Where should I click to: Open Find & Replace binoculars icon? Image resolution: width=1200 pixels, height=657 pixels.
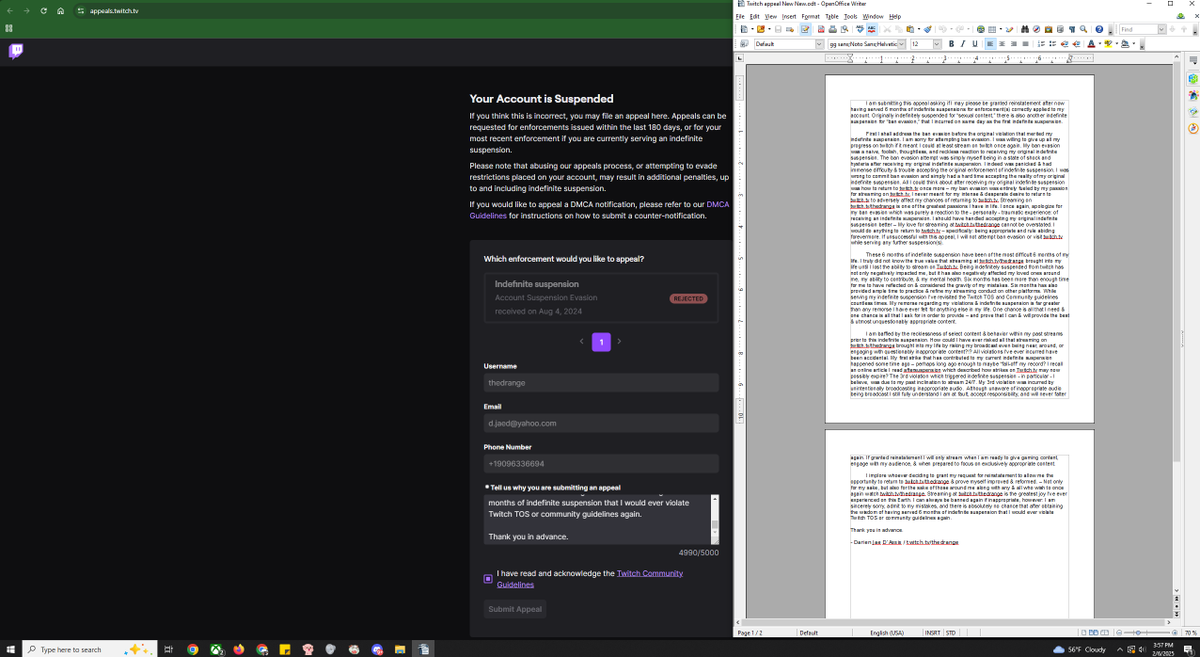[x=1025, y=29]
